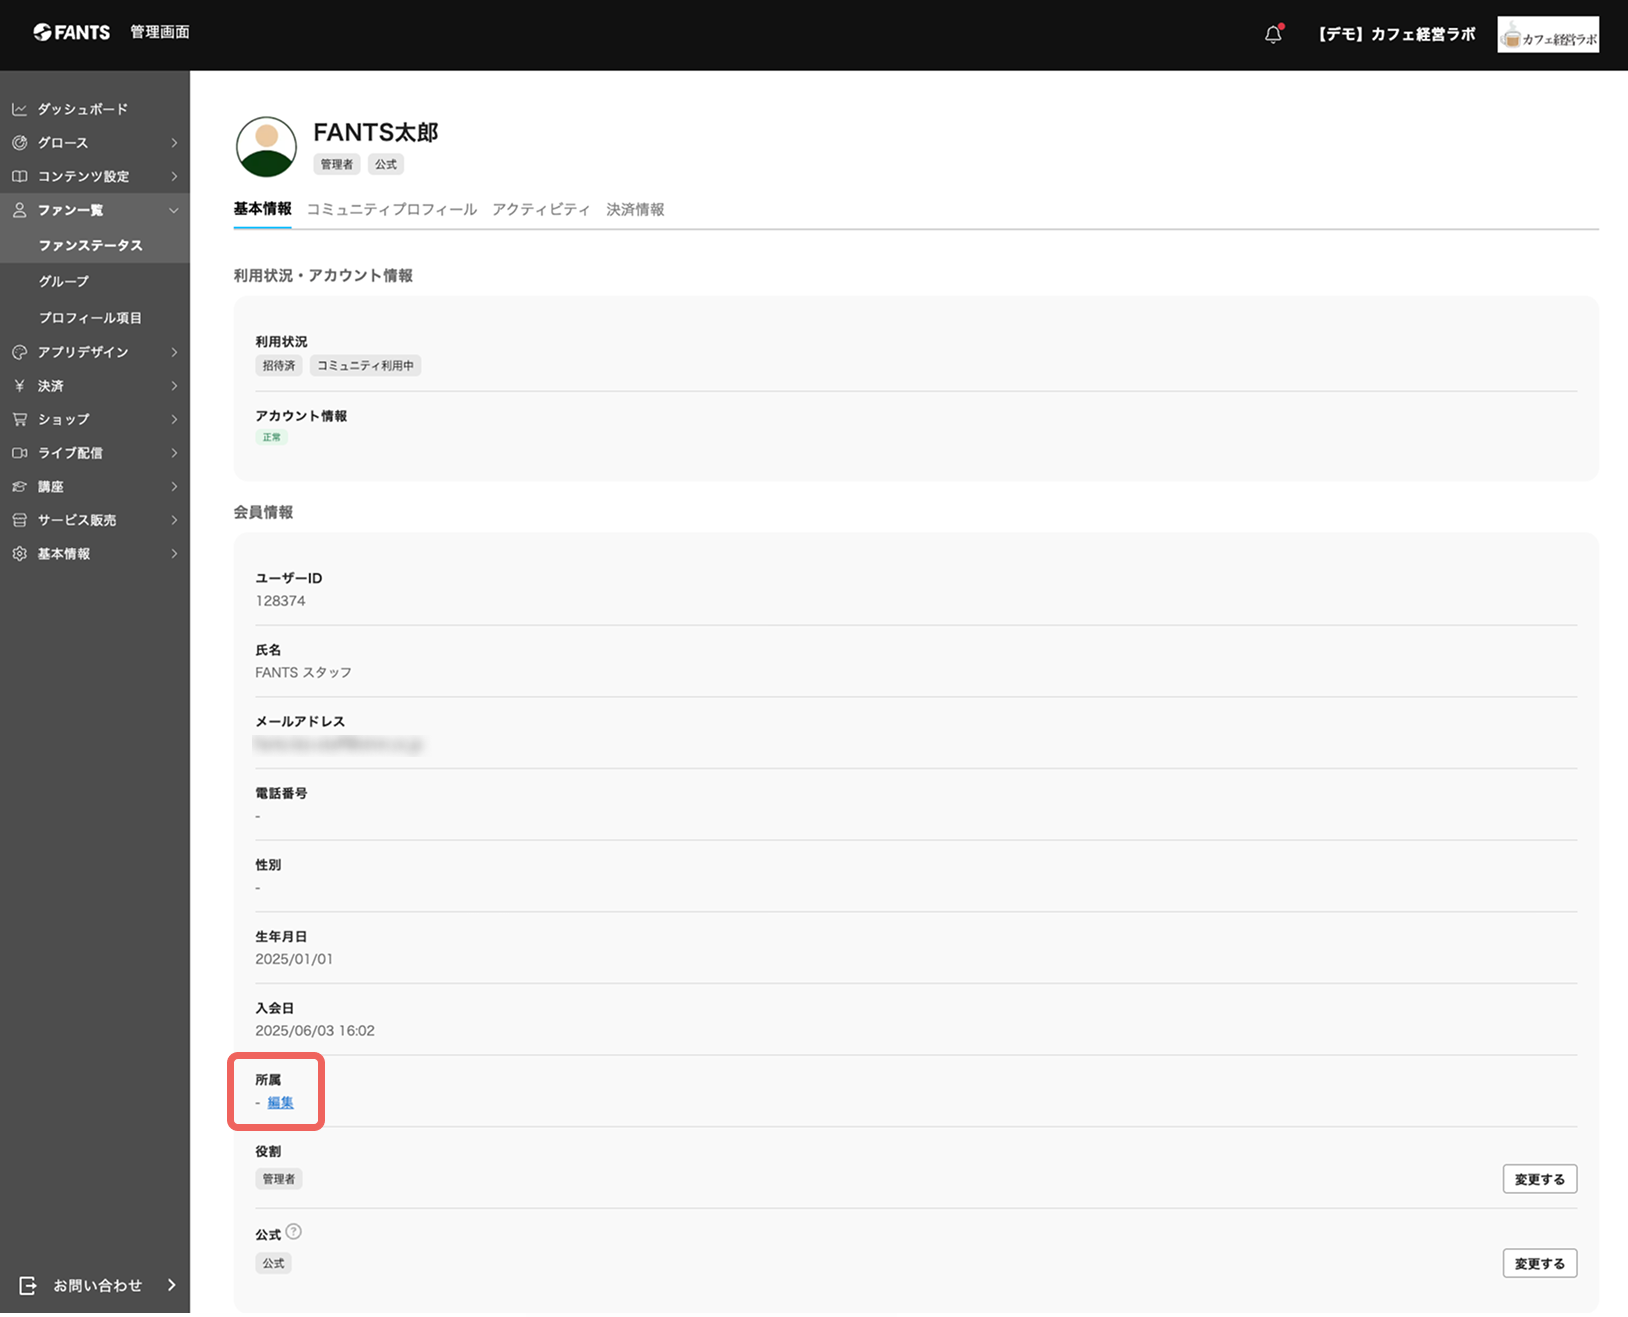This screenshot has width=1628, height=1317.
Task: Click the ダッシュボード chart icon
Action: 19,109
